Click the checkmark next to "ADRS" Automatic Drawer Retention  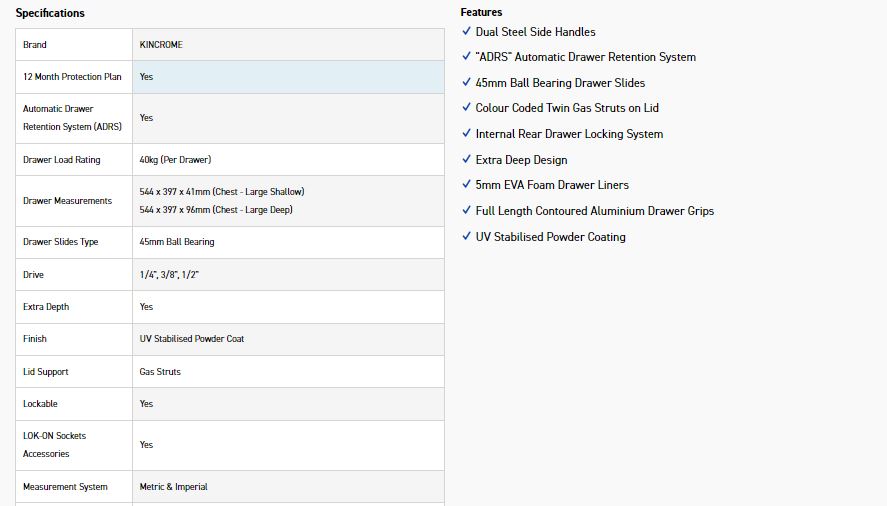click(x=466, y=57)
